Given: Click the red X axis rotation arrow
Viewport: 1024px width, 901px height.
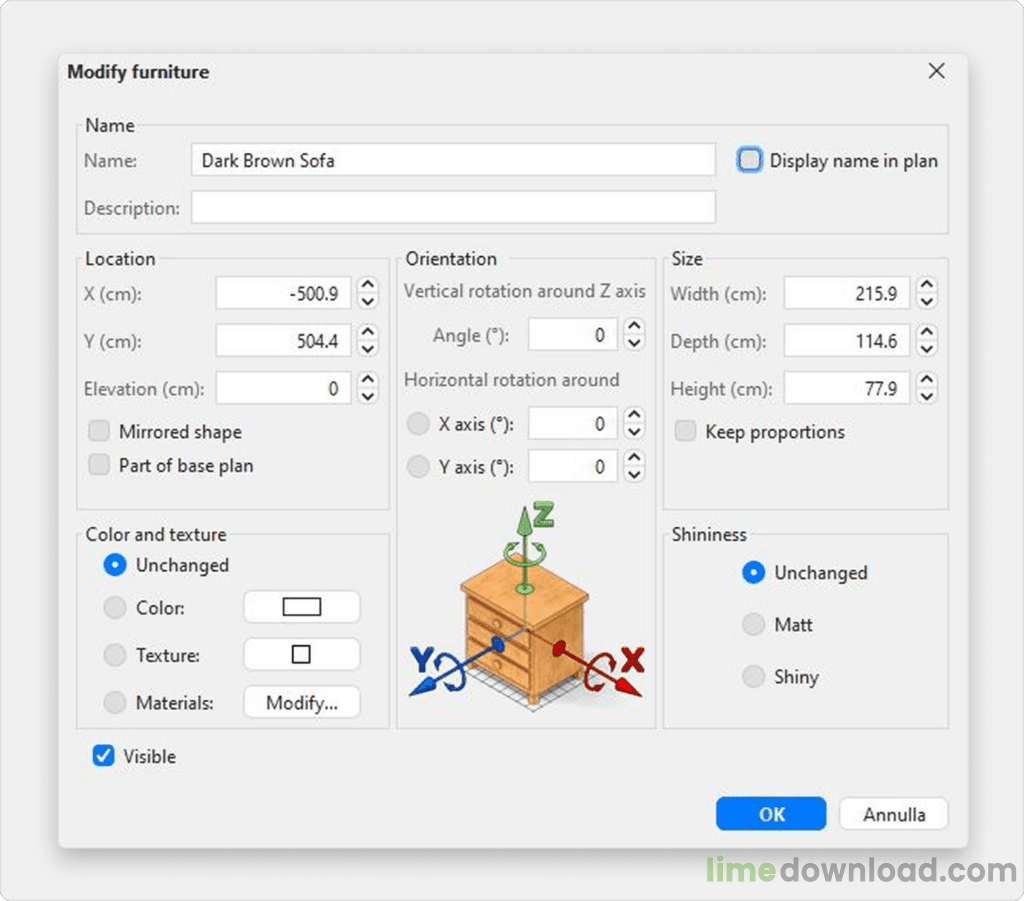Looking at the screenshot, I should click(599, 671).
